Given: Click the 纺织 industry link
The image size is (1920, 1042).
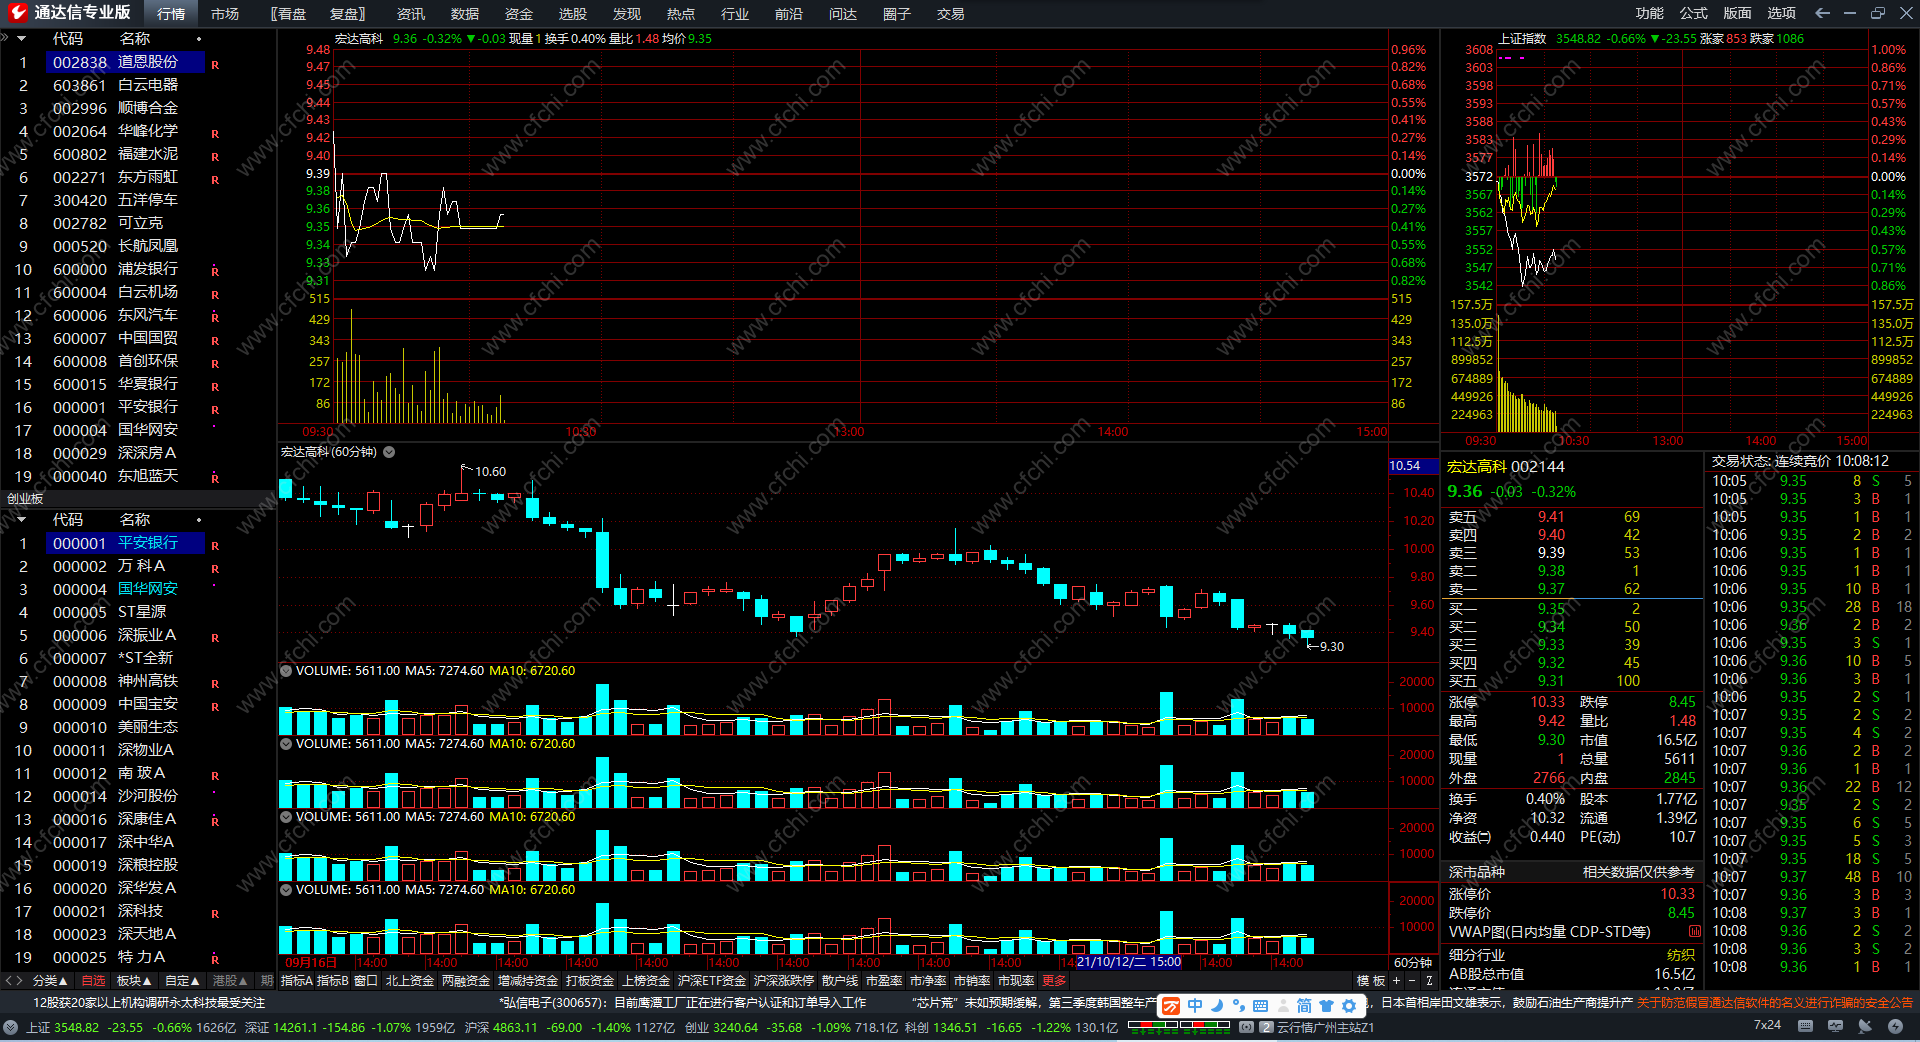Looking at the screenshot, I should (x=1681, y=955).
